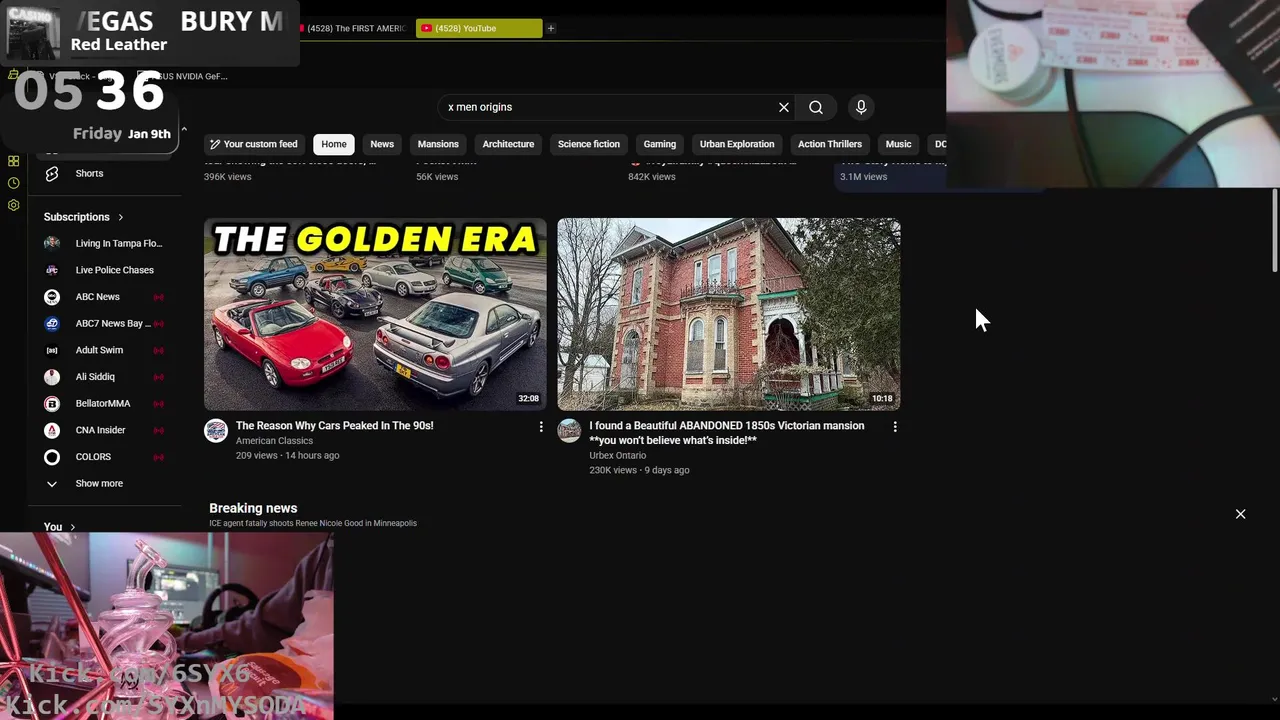Open Live Police Chases channel avatar
This screenshot has height=720, width=1280.
click(52, 270)
